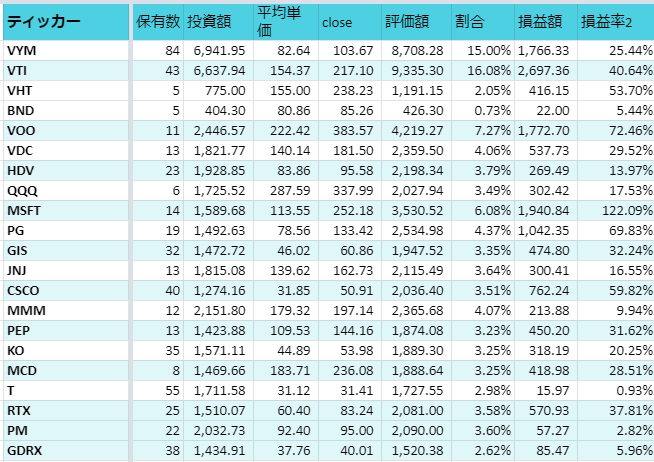Click the MSFT ticker cell

pos(66,211)
